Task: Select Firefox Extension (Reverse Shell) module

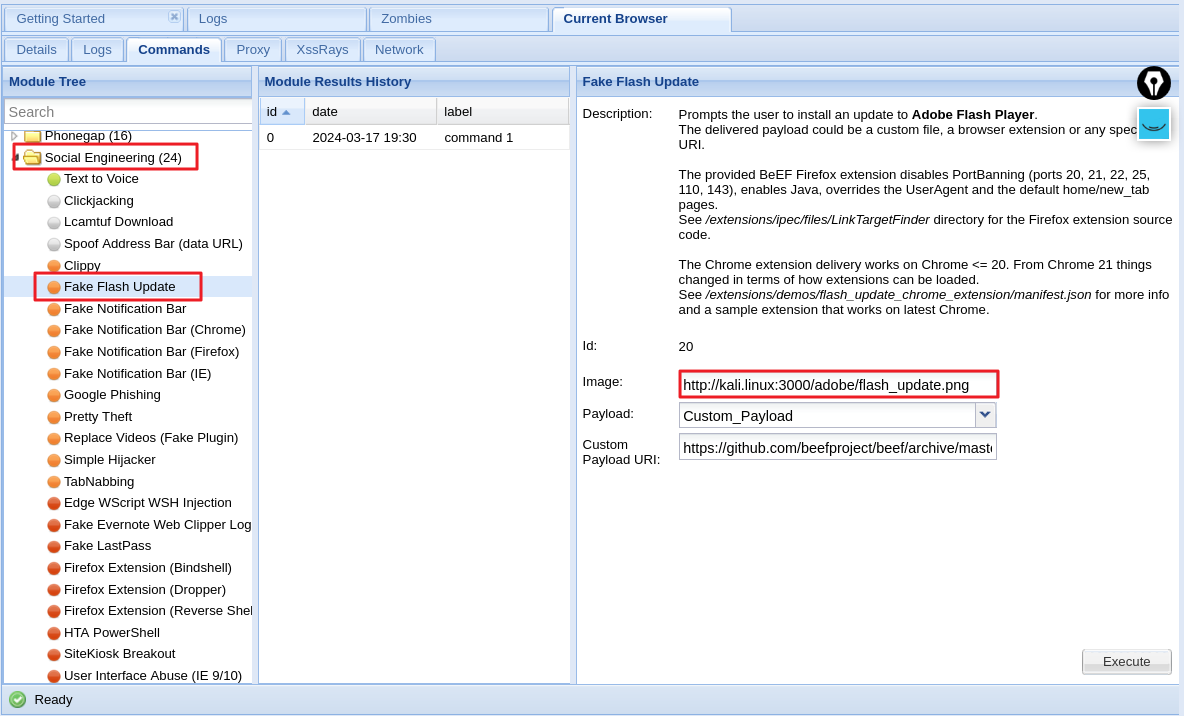Action: pyautogui.click(x=157, y=611)
